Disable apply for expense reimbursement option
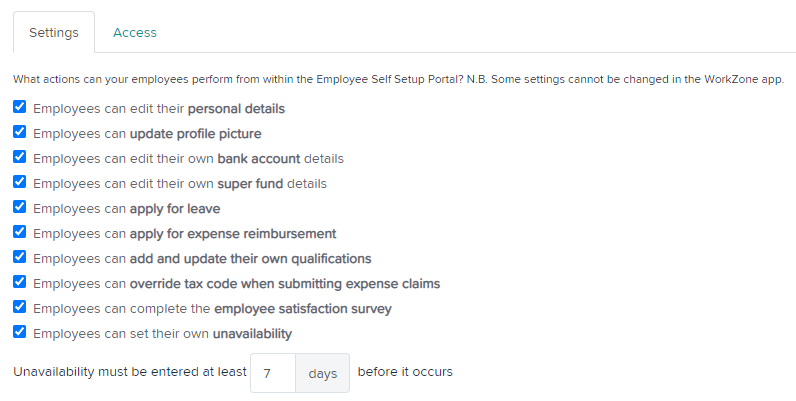Screen dimensions: 796x401 click(x=20, y=232)
